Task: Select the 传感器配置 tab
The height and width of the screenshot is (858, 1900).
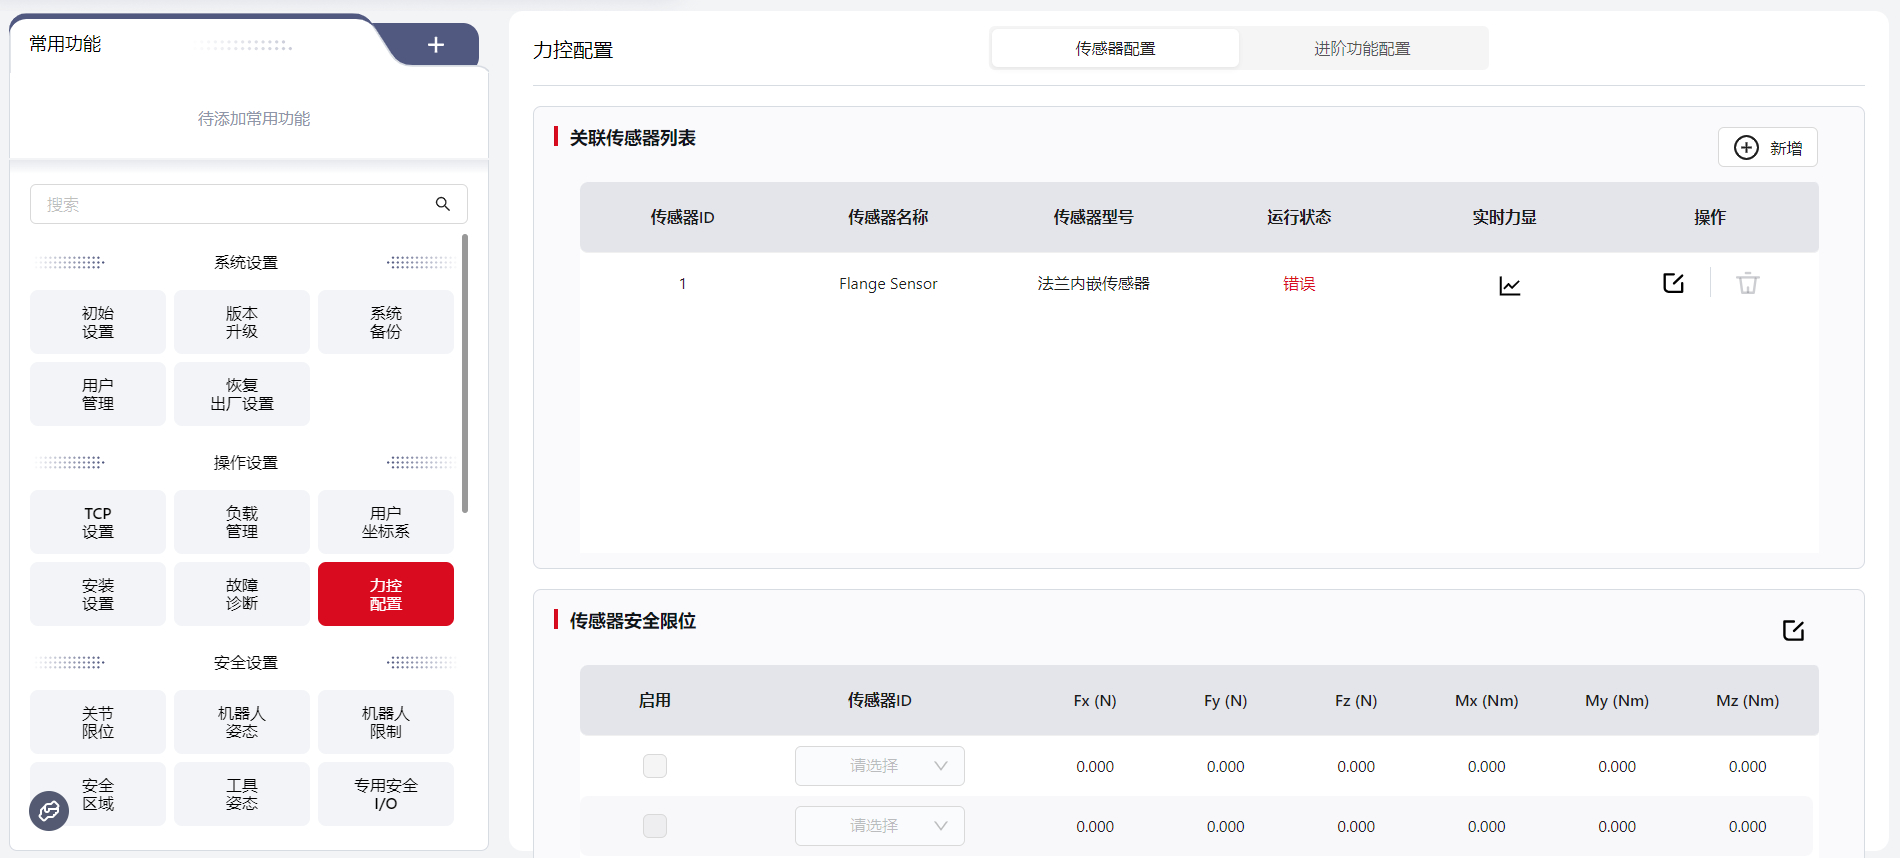Action: click(1115, 48)
